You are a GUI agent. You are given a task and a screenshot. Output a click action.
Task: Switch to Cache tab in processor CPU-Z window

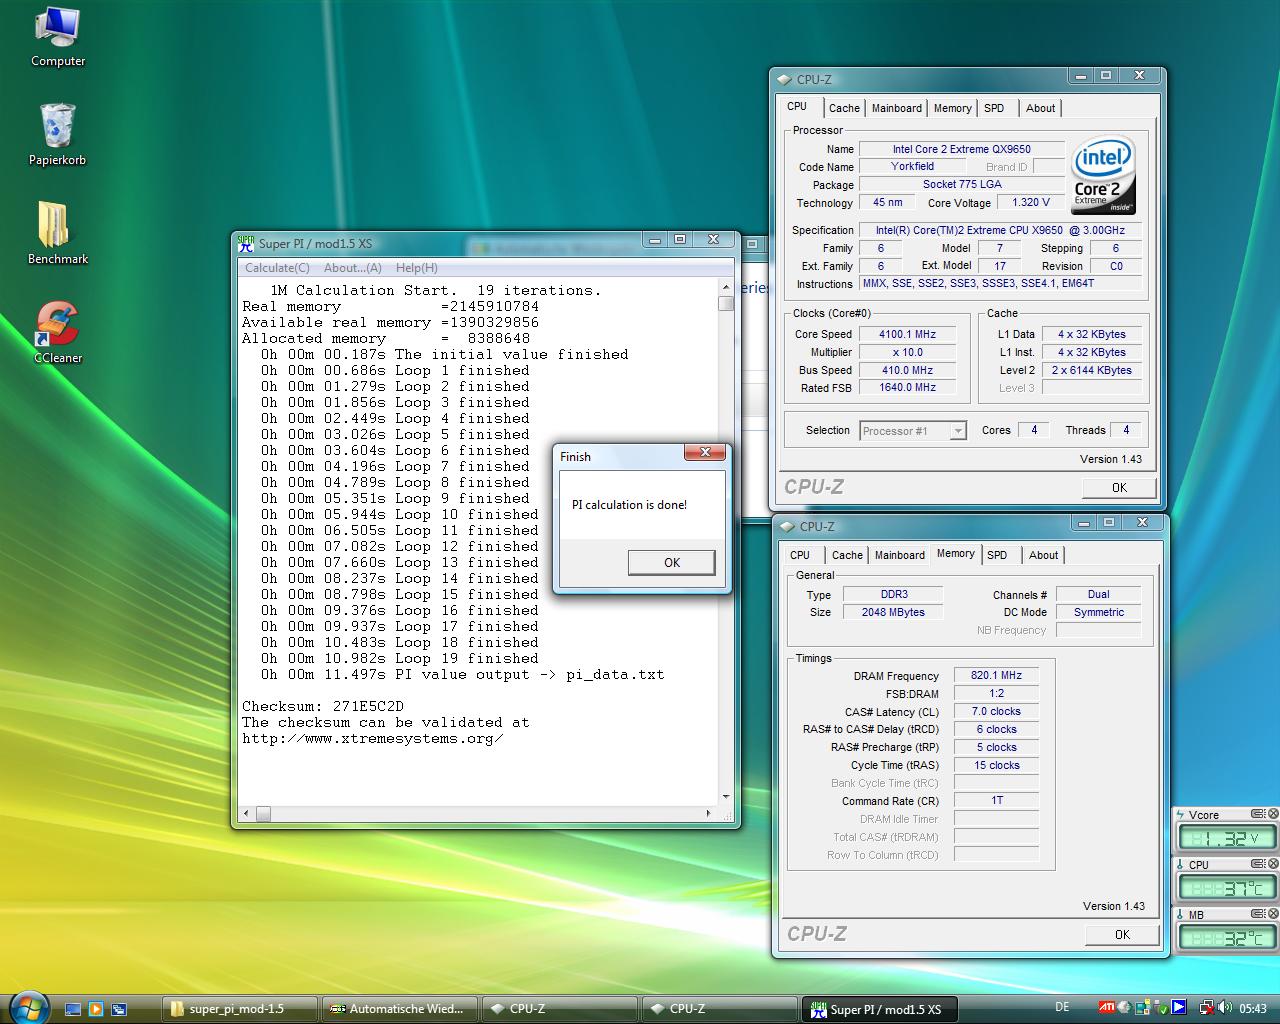pos(844,108)
